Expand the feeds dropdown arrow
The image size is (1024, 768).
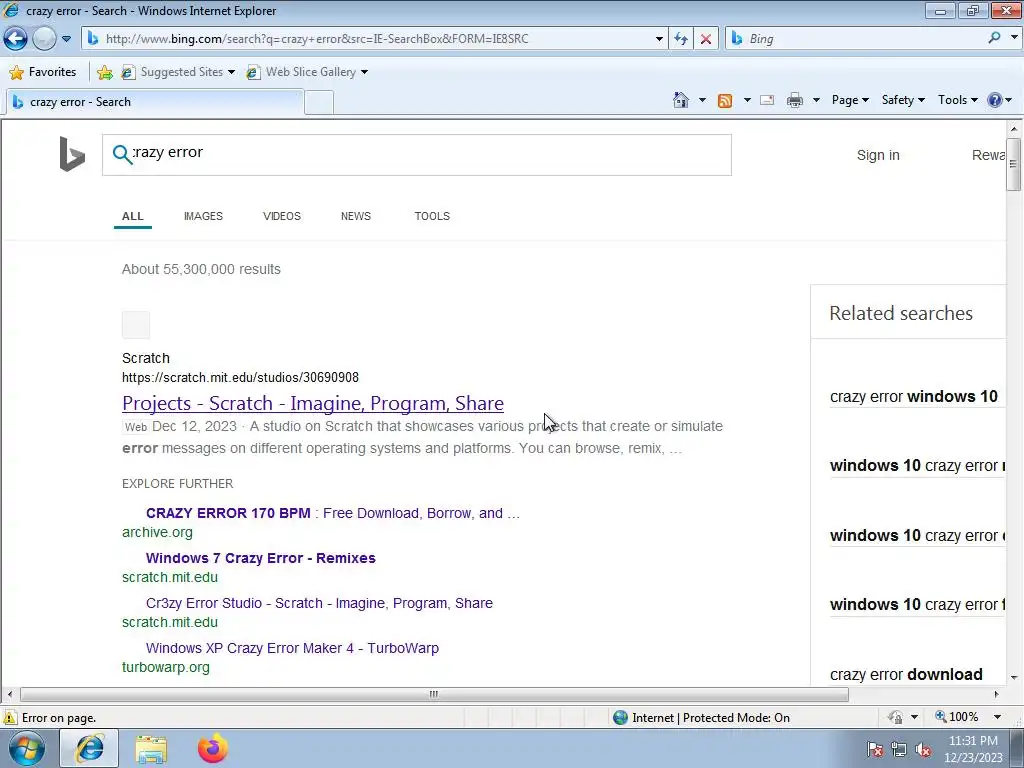pos(746,100)
